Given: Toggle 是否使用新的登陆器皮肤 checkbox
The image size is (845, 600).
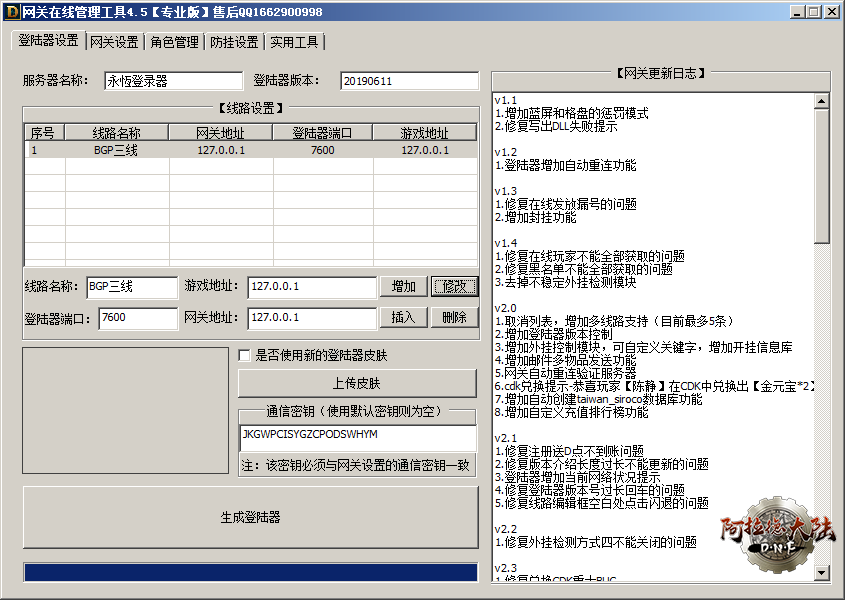Looking at the screenshot, I should coord(245,355).
